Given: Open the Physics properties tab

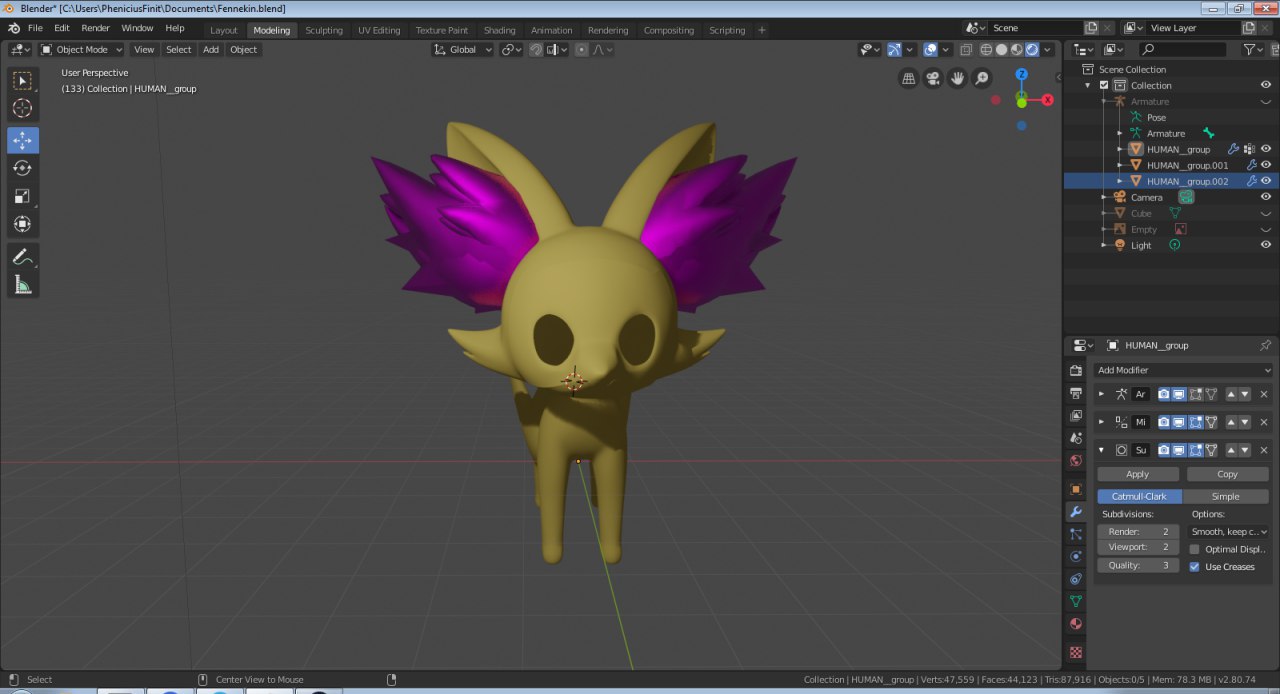Looking at the screenshot, I should [1076, 556].
